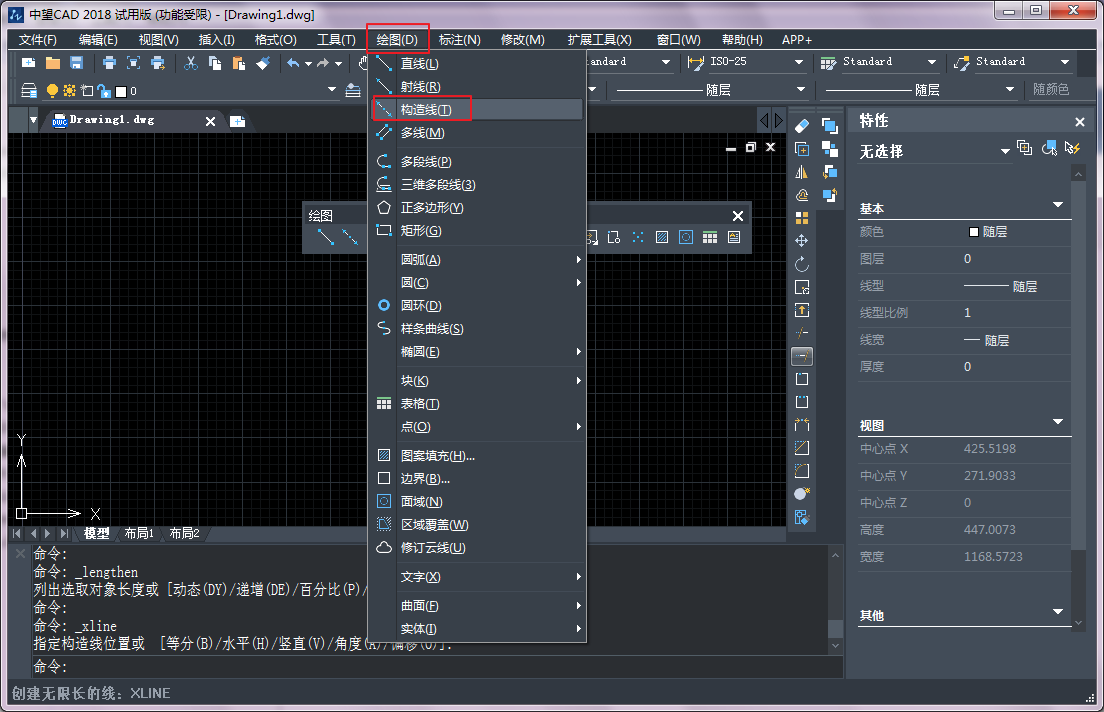Select the Rotate tool
1104x712 pixels.
[x=801, y=264]
